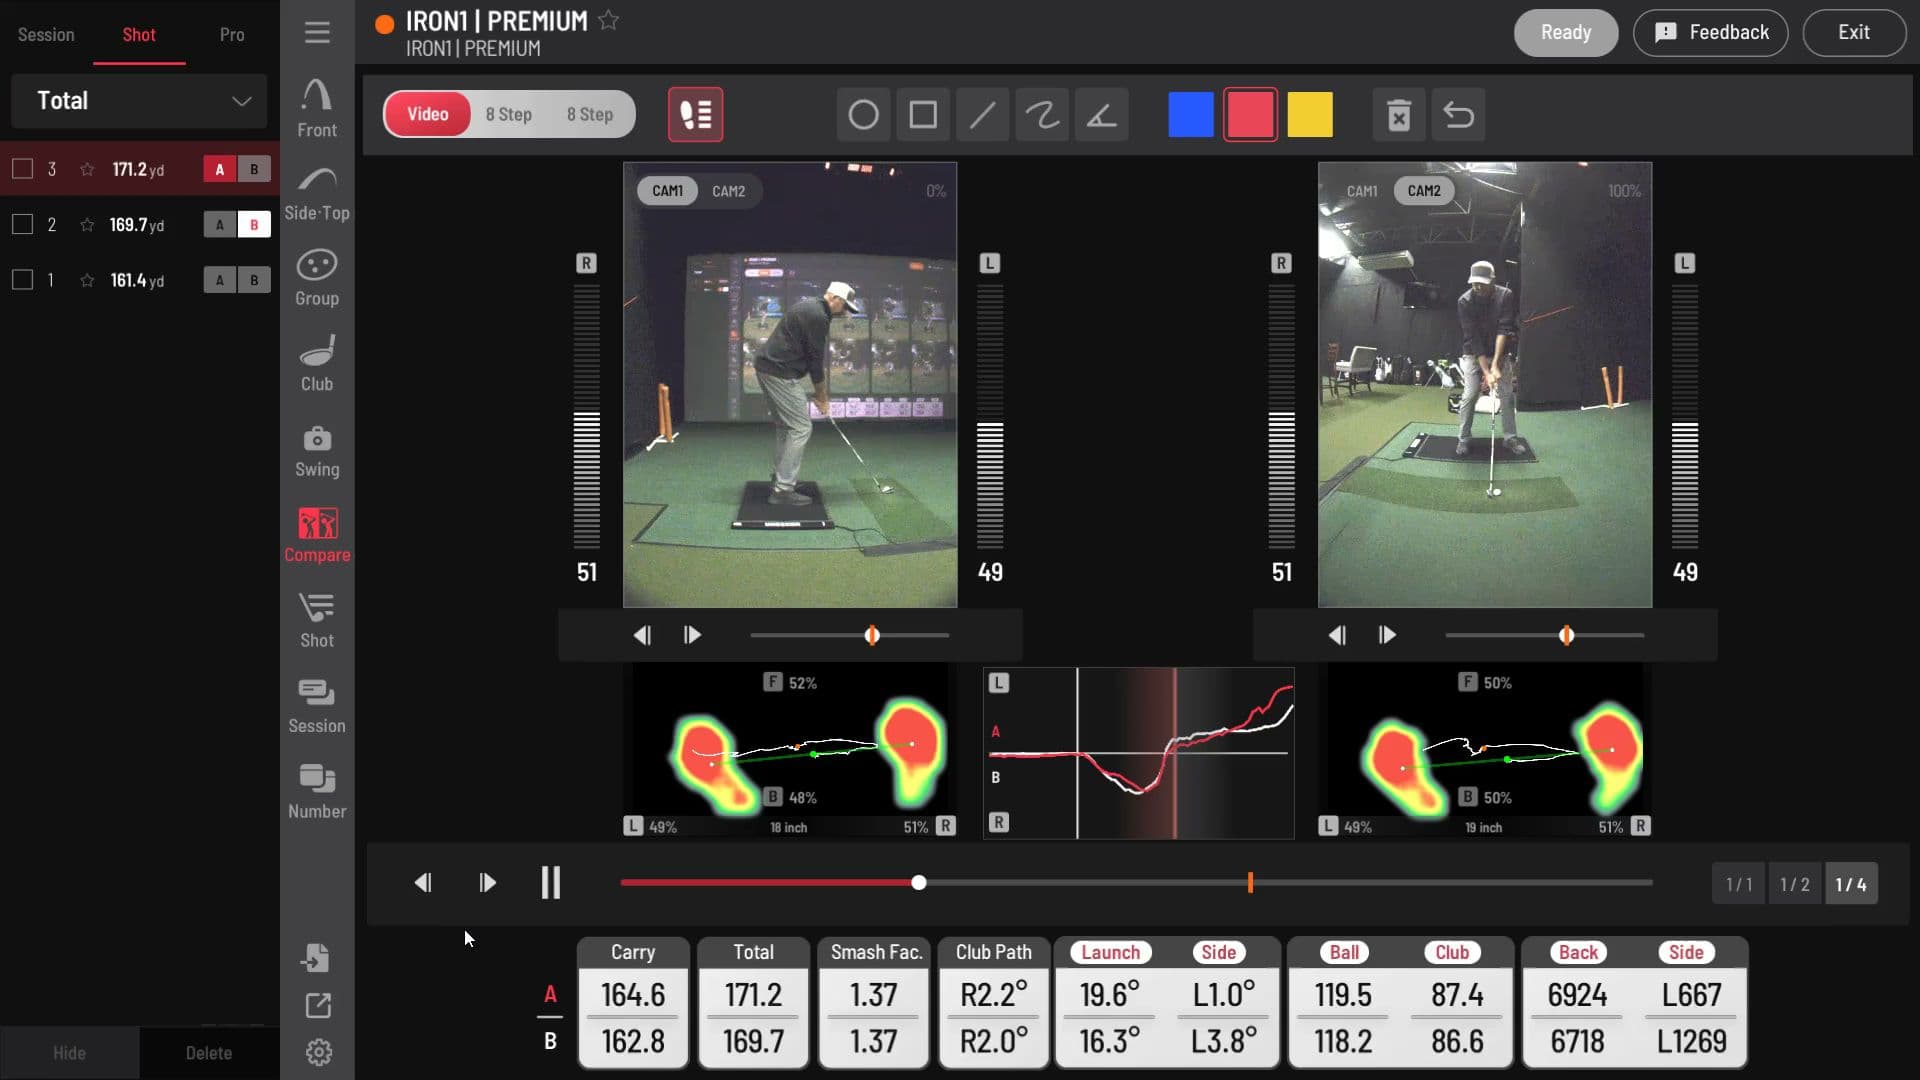This screenshot has height=1080, width=1920.
Task: Click the trash delete drawings icon
Action: (x=1398, y=115)
